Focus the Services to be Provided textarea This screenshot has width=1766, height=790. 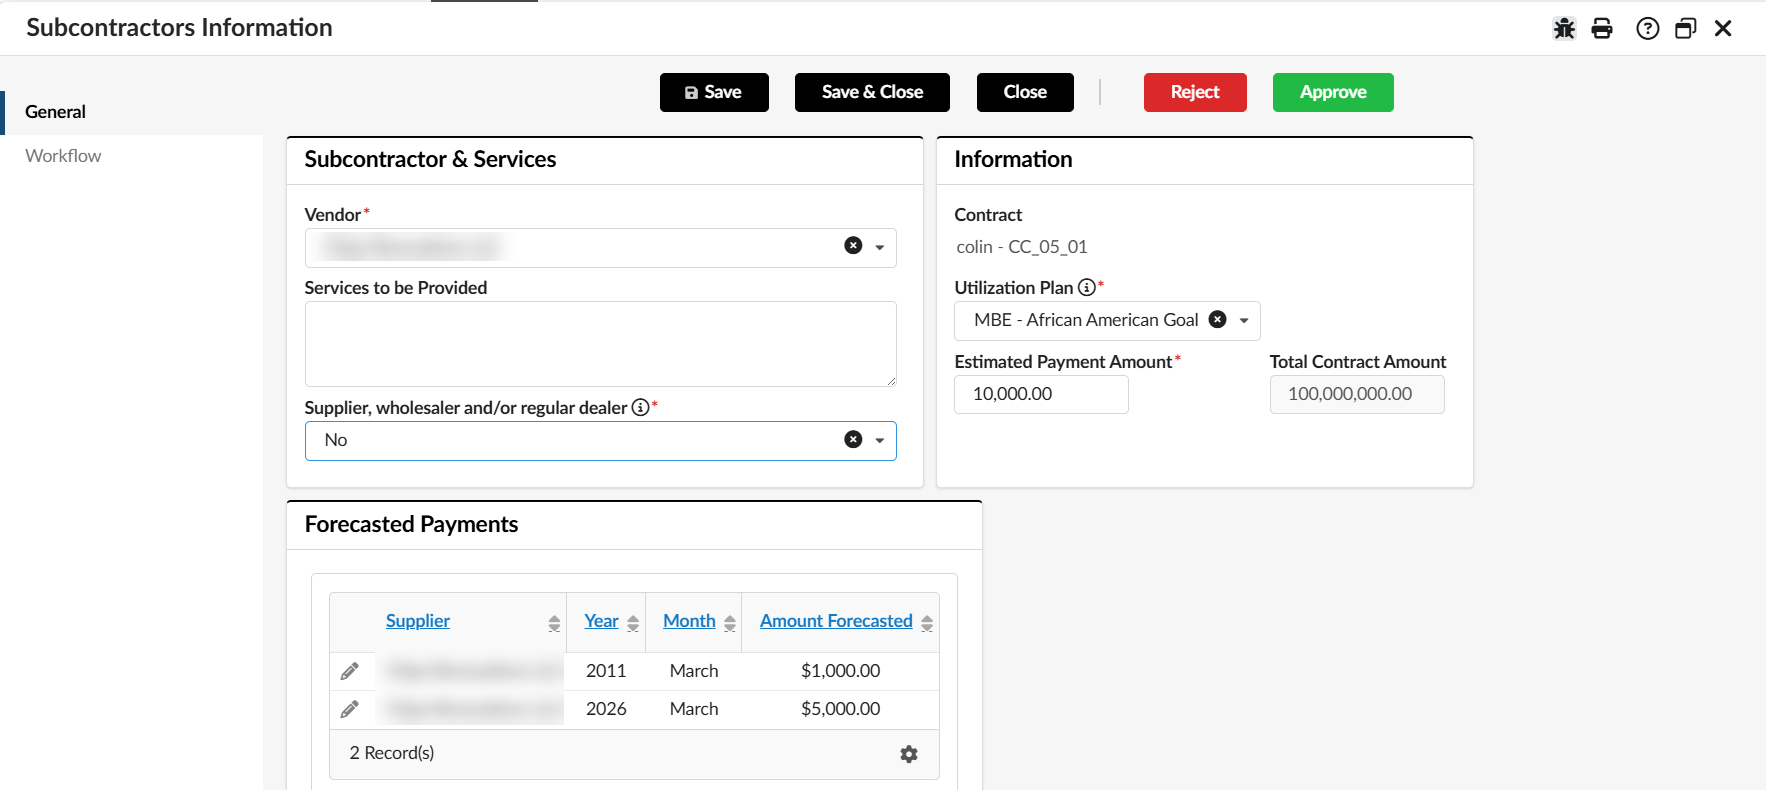pyautogui.click(x=600, y=344)
